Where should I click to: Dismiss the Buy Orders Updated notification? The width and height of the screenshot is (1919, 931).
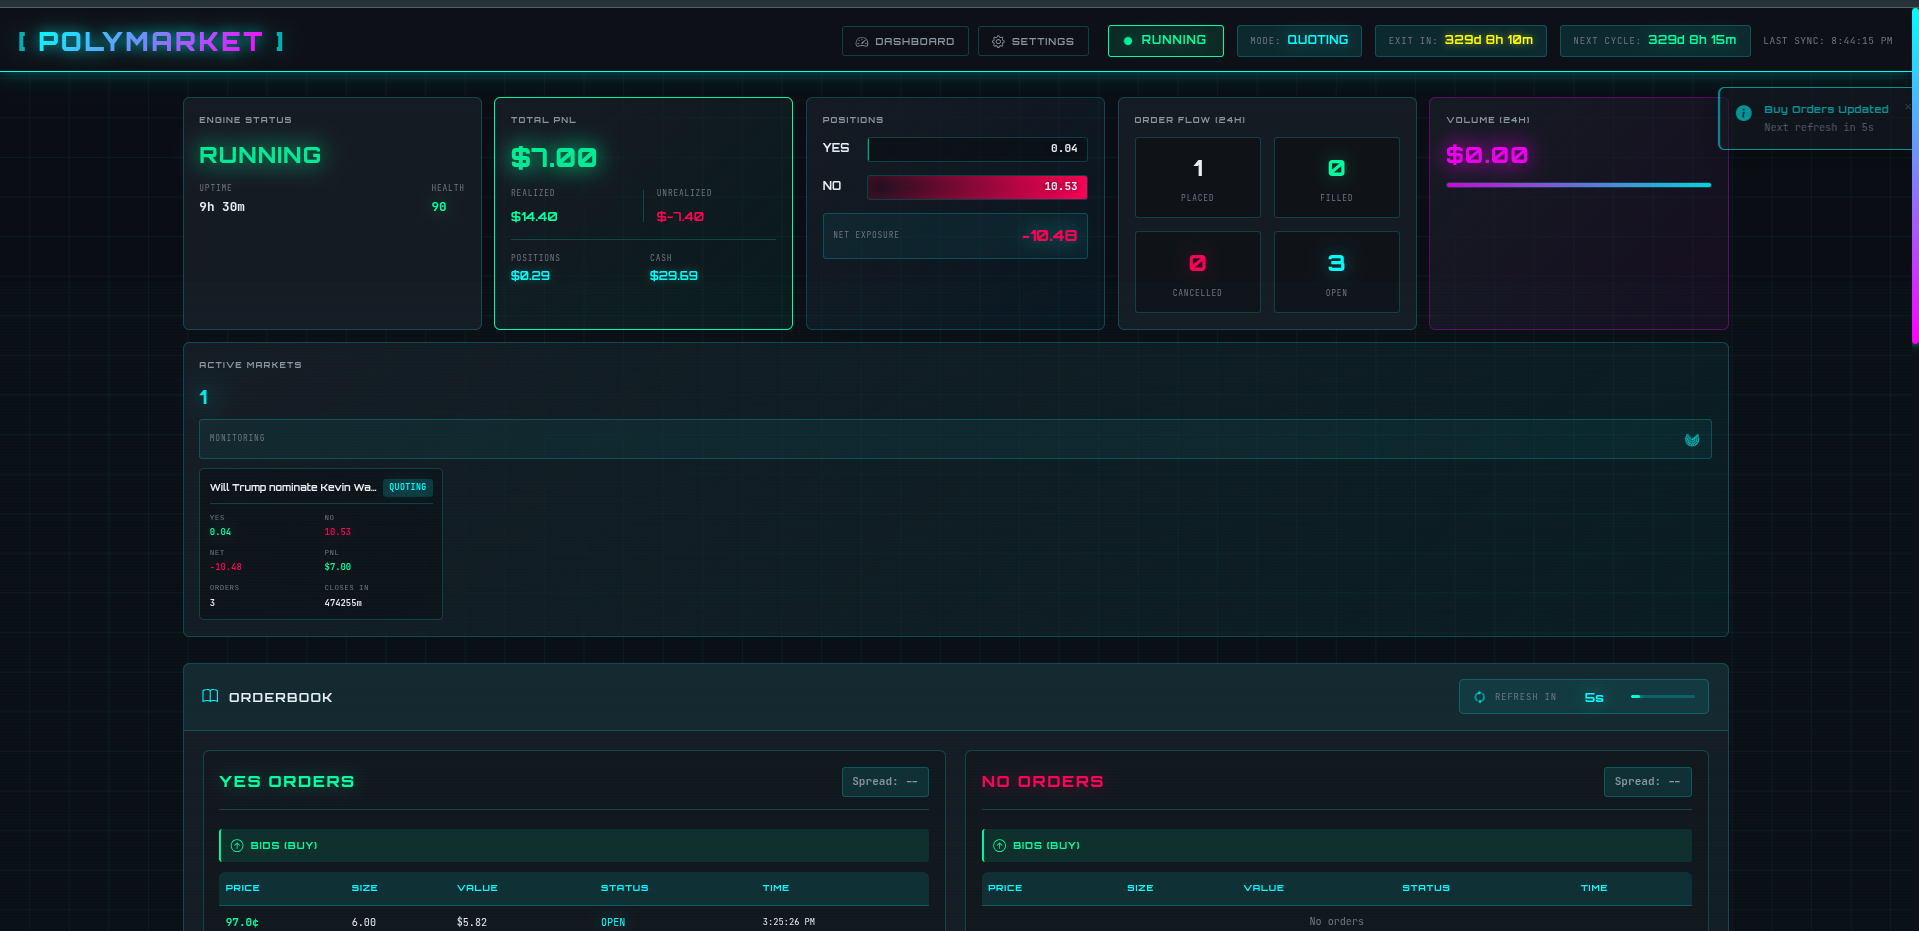pyautogui.click(x=1910, y=106)
